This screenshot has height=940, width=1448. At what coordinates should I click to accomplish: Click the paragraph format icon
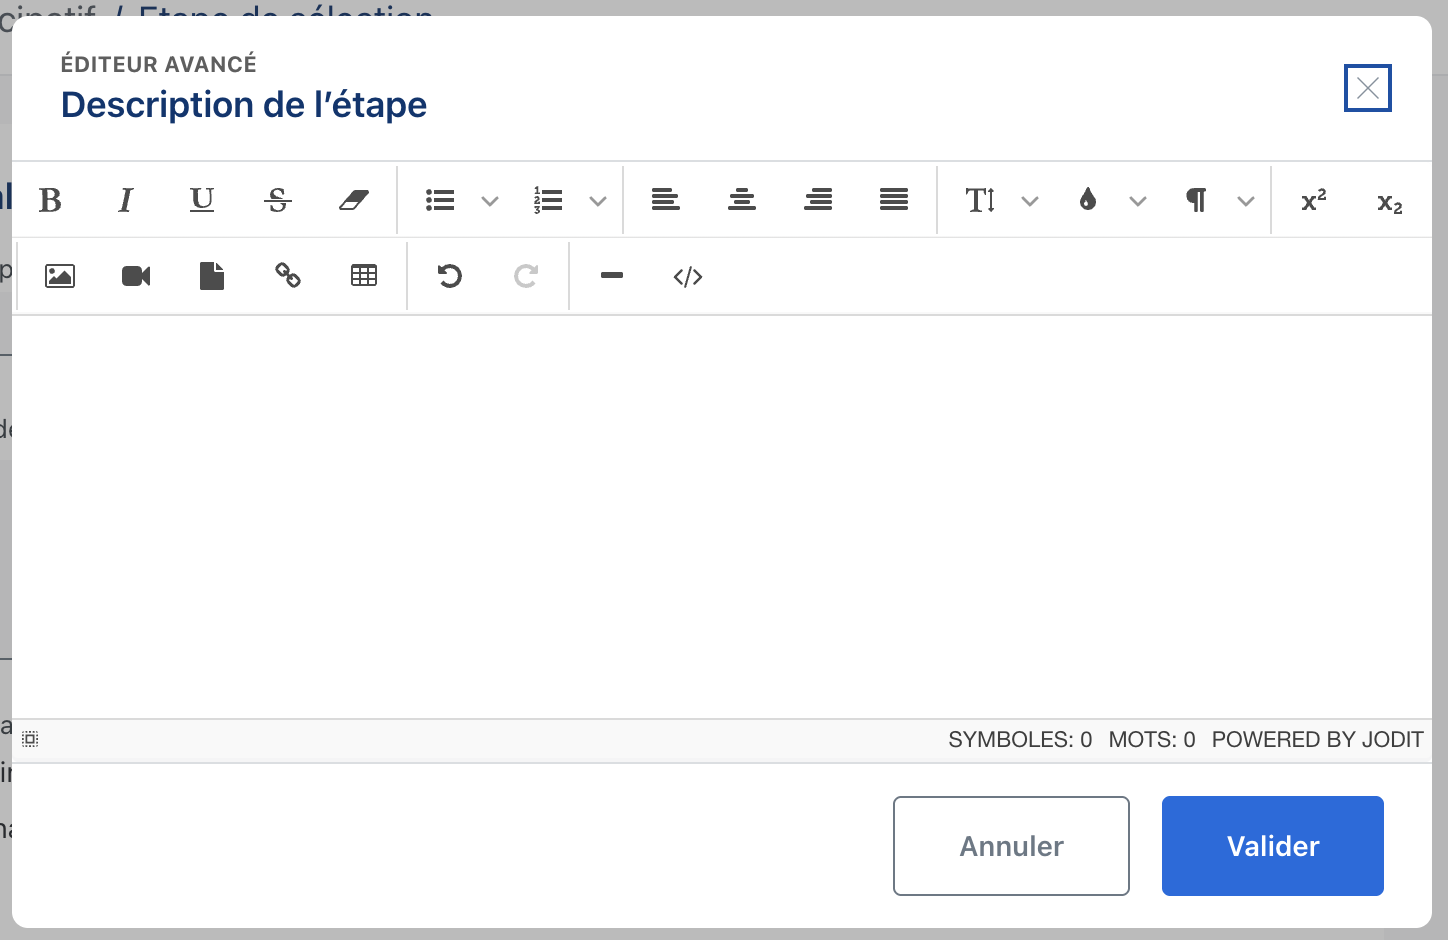(x=1196, y=200)
